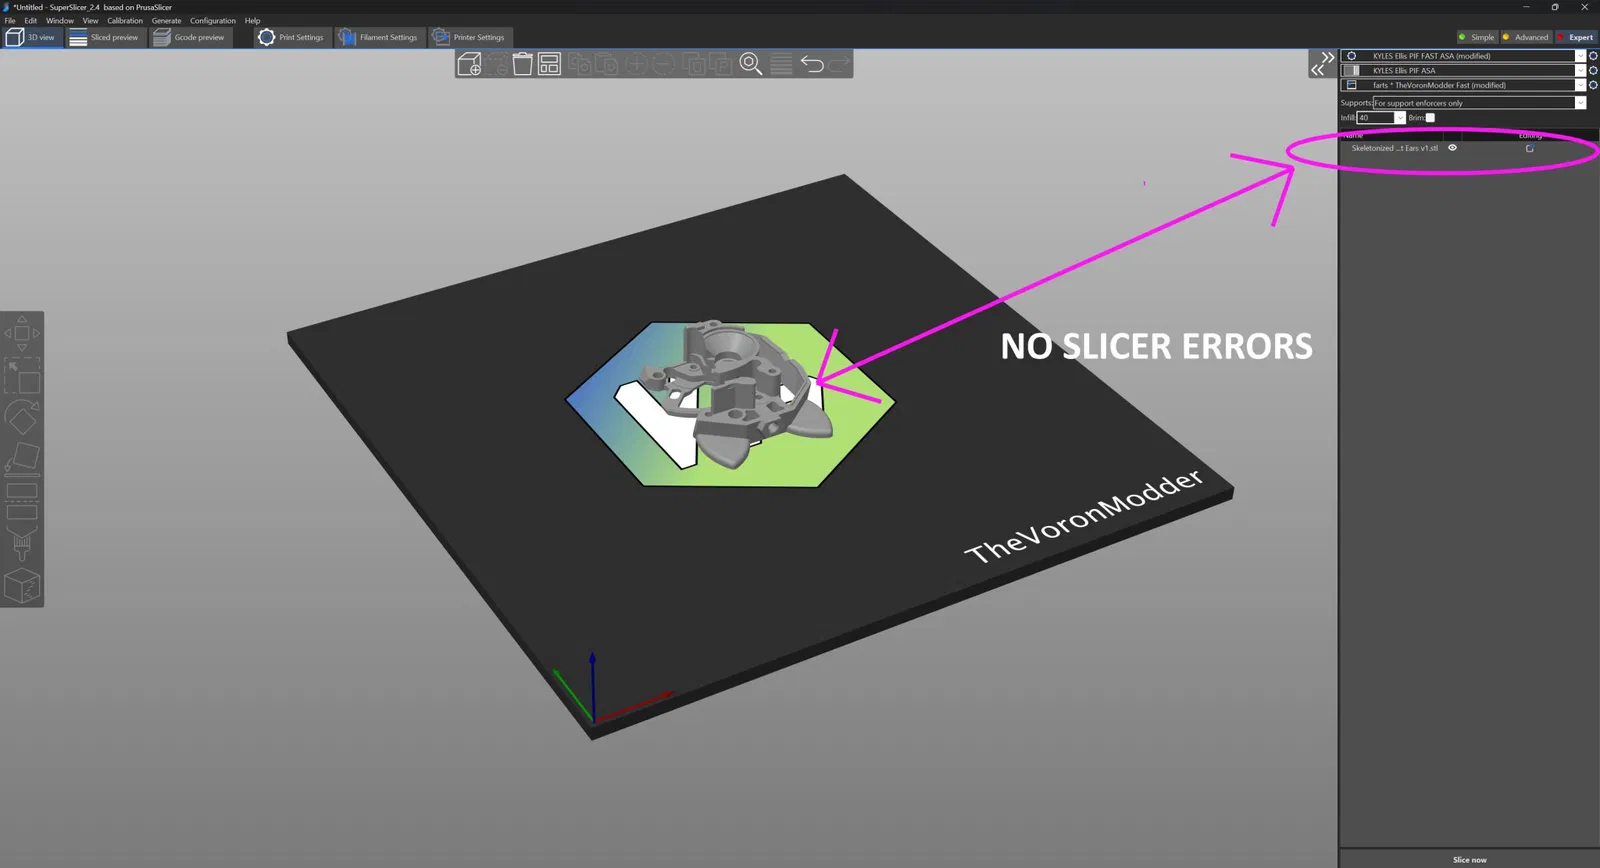Select the Place on face tool
Screen dimensions: 1600x868
(x=22, y=457)
